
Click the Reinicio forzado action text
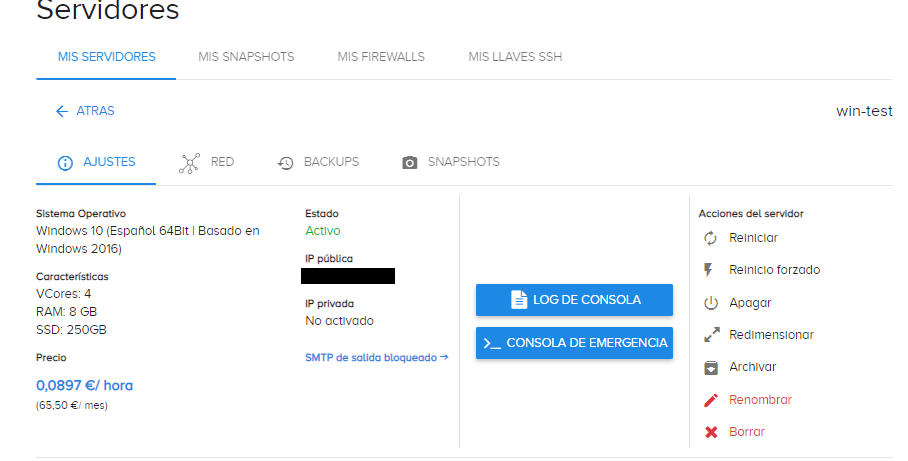pos(775,270)
